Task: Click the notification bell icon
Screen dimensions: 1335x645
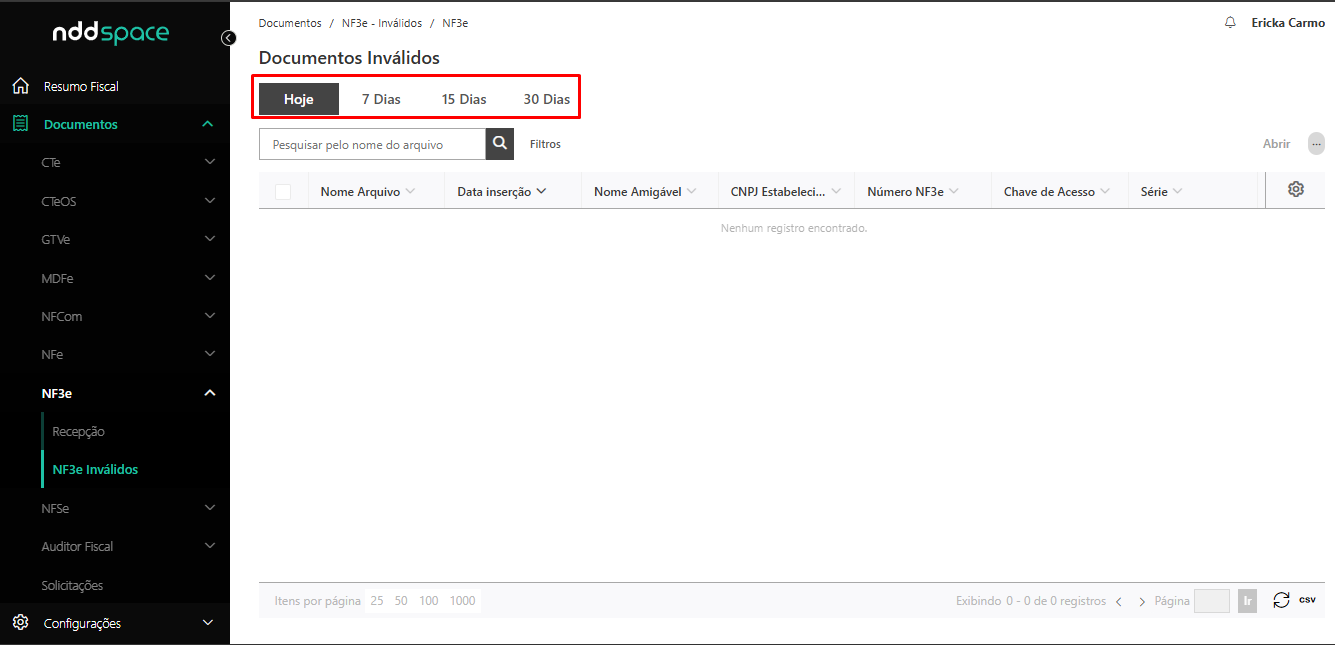Action: click(1230, 22)
